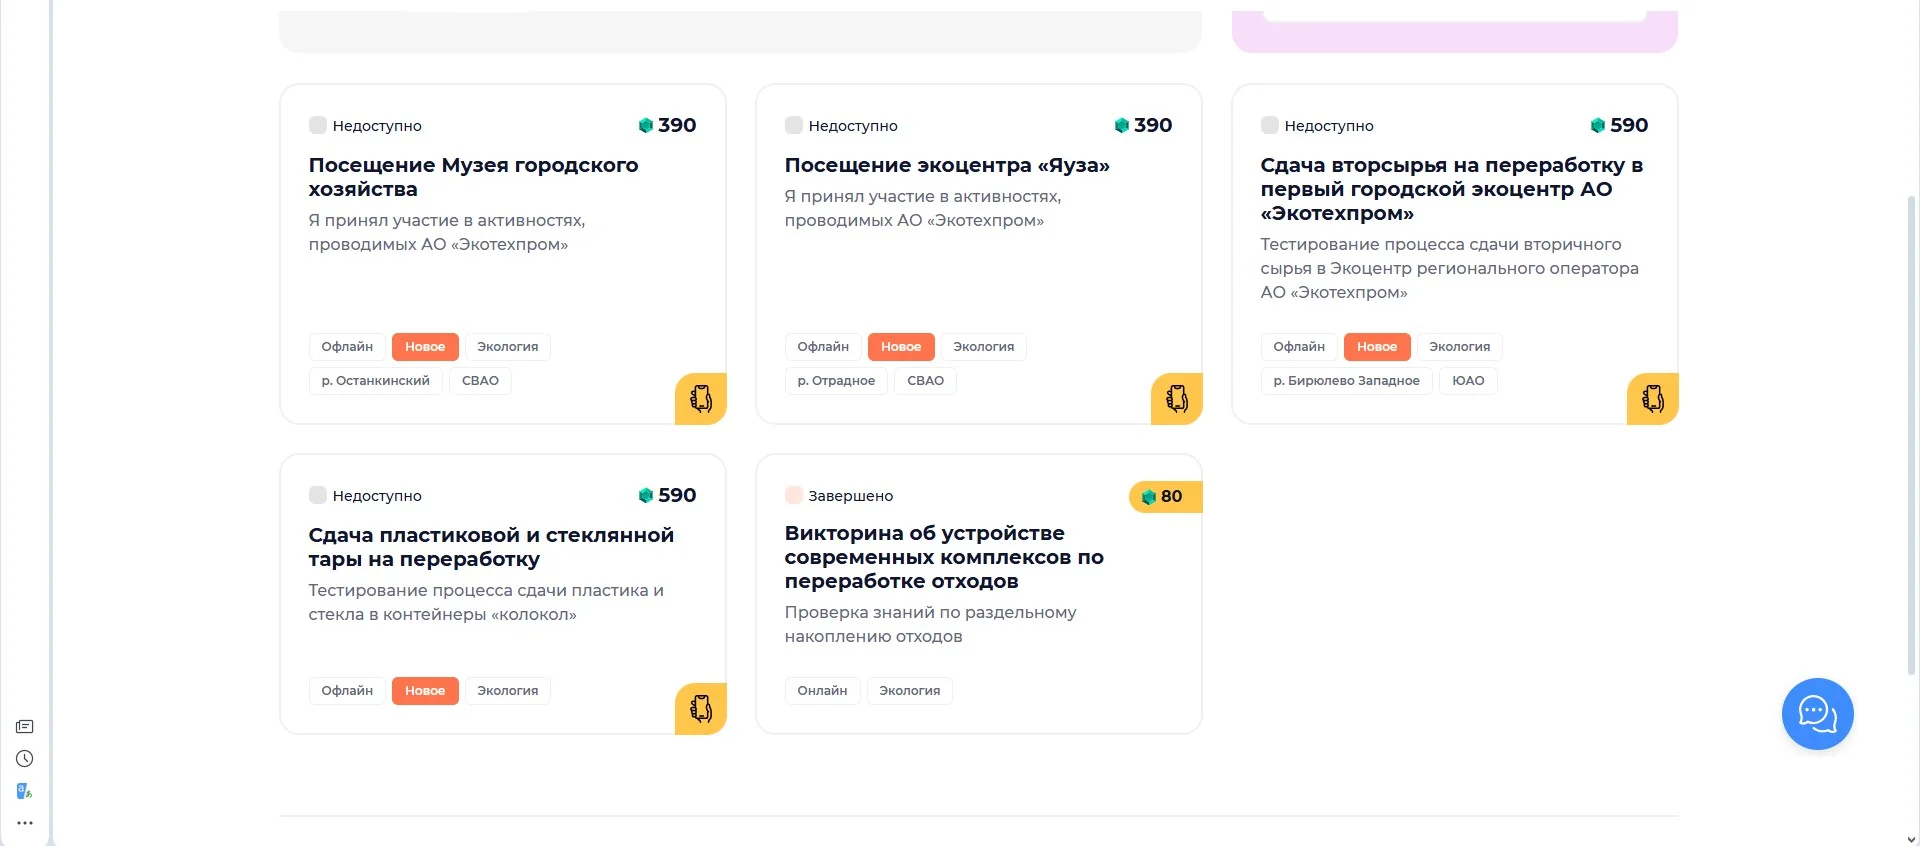This screenshot has height=846, width=1920.
Task: Click the phone icon on Сдача вторсырья card
Action: coord(1653,399)
